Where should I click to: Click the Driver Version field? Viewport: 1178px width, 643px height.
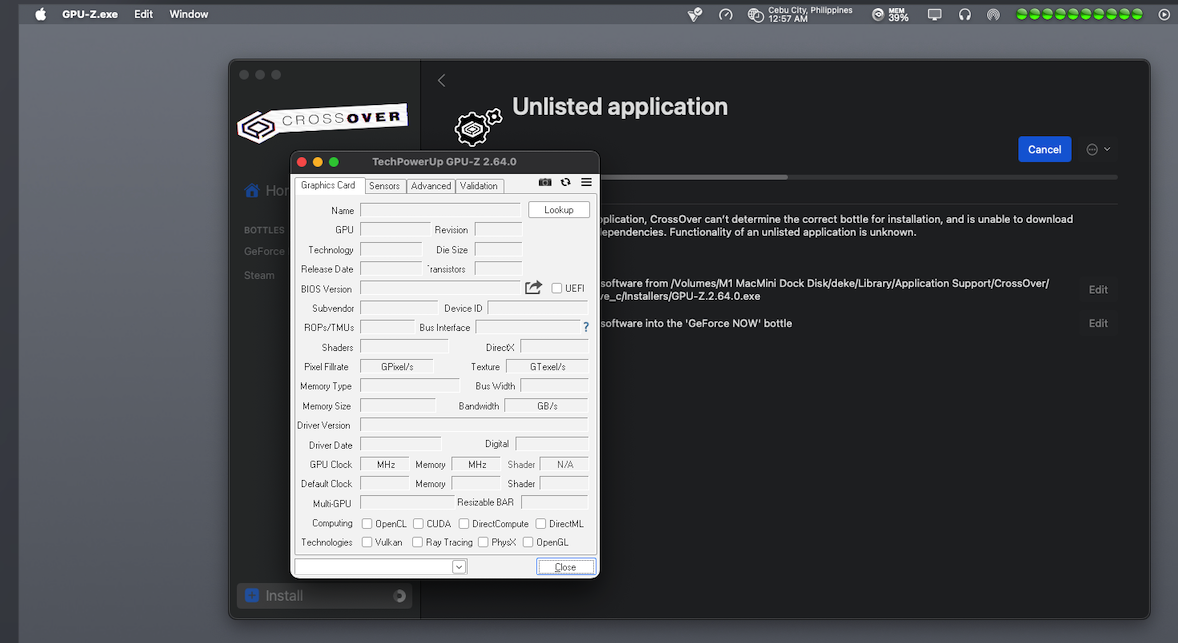[474, 424]
